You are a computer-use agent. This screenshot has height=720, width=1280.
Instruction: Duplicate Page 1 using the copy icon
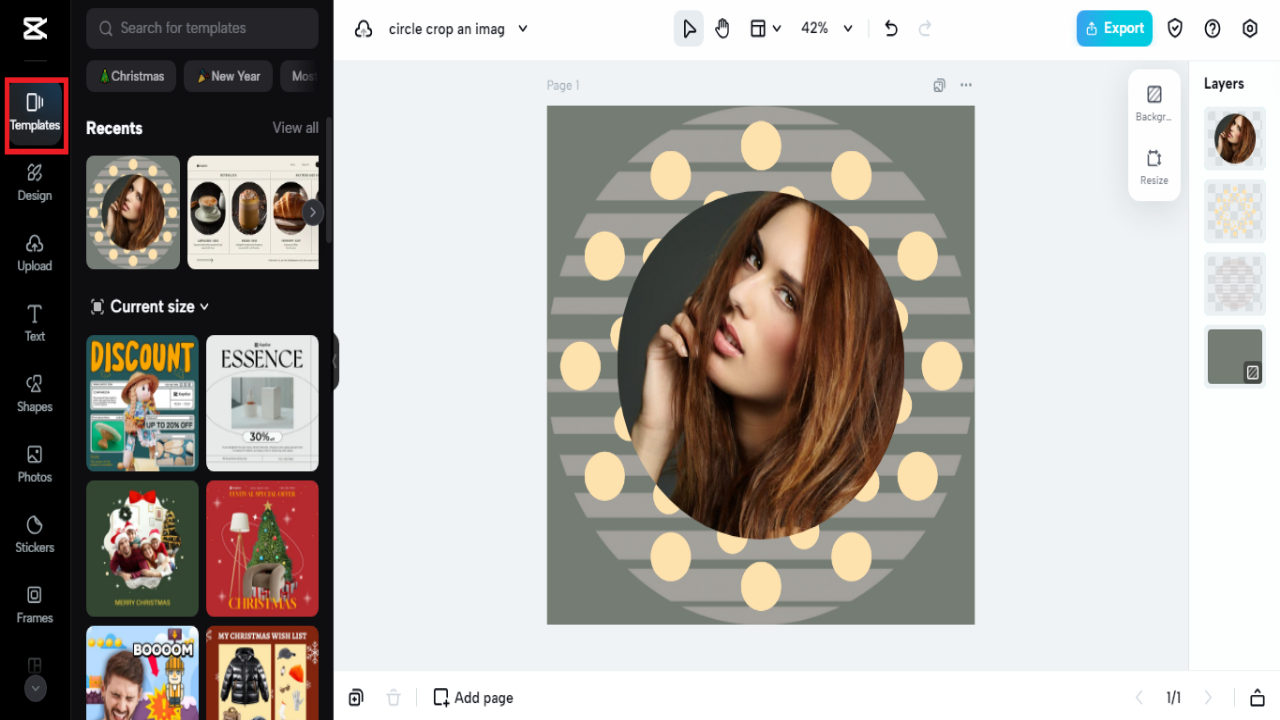pos(939,85)
